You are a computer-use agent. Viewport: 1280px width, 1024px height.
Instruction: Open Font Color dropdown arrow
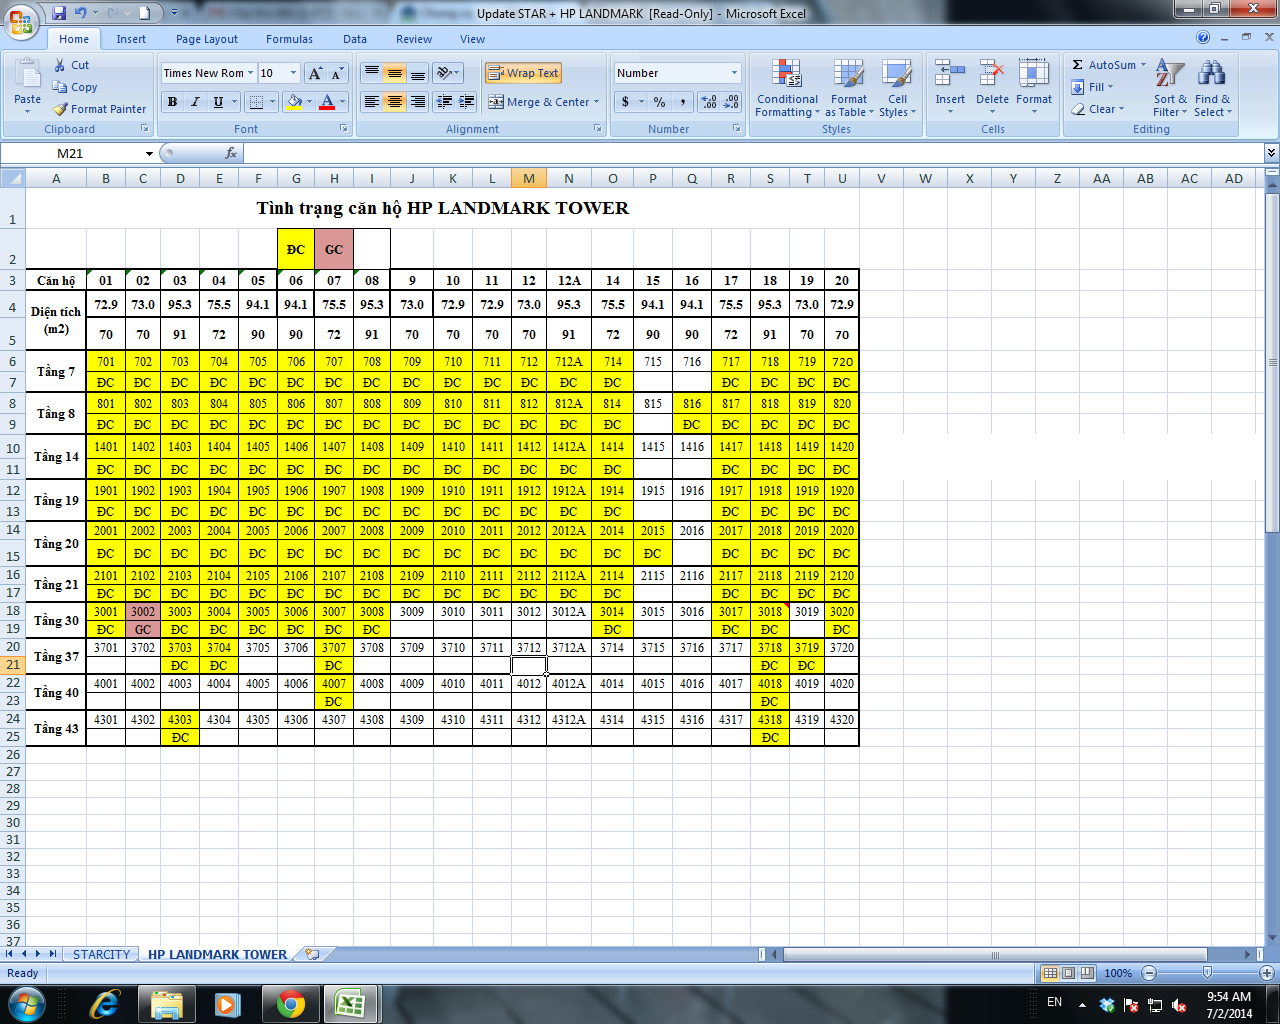coord(342,102)
